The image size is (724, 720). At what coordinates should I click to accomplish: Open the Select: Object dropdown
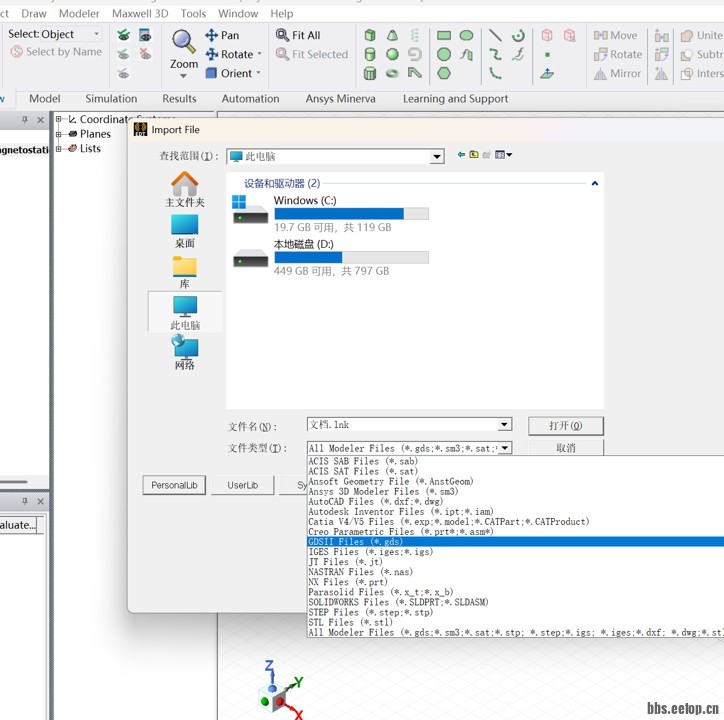click(96, 34)
